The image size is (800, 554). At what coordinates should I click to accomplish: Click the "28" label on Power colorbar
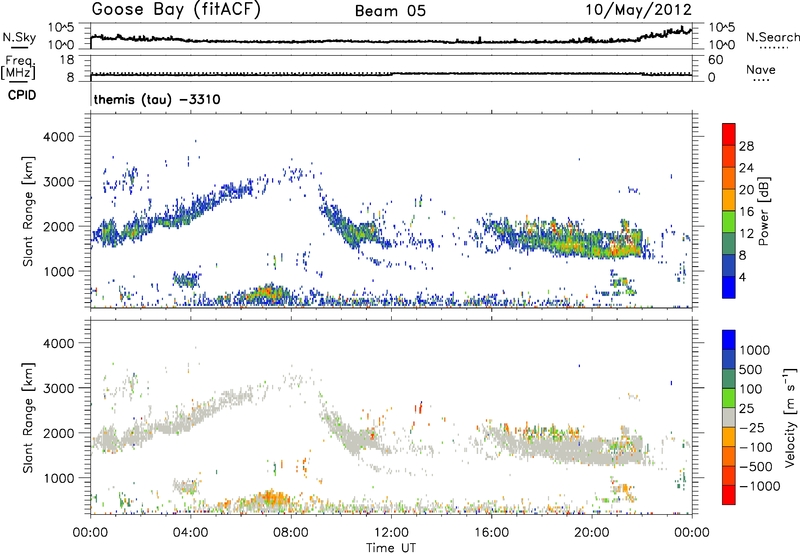746,146
